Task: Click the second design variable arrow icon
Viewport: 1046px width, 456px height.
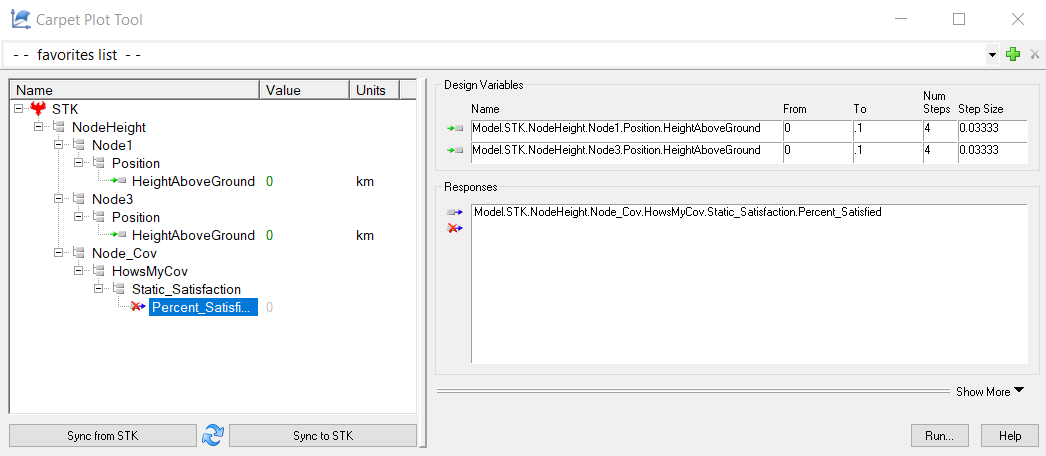Action: pos(456,151)
